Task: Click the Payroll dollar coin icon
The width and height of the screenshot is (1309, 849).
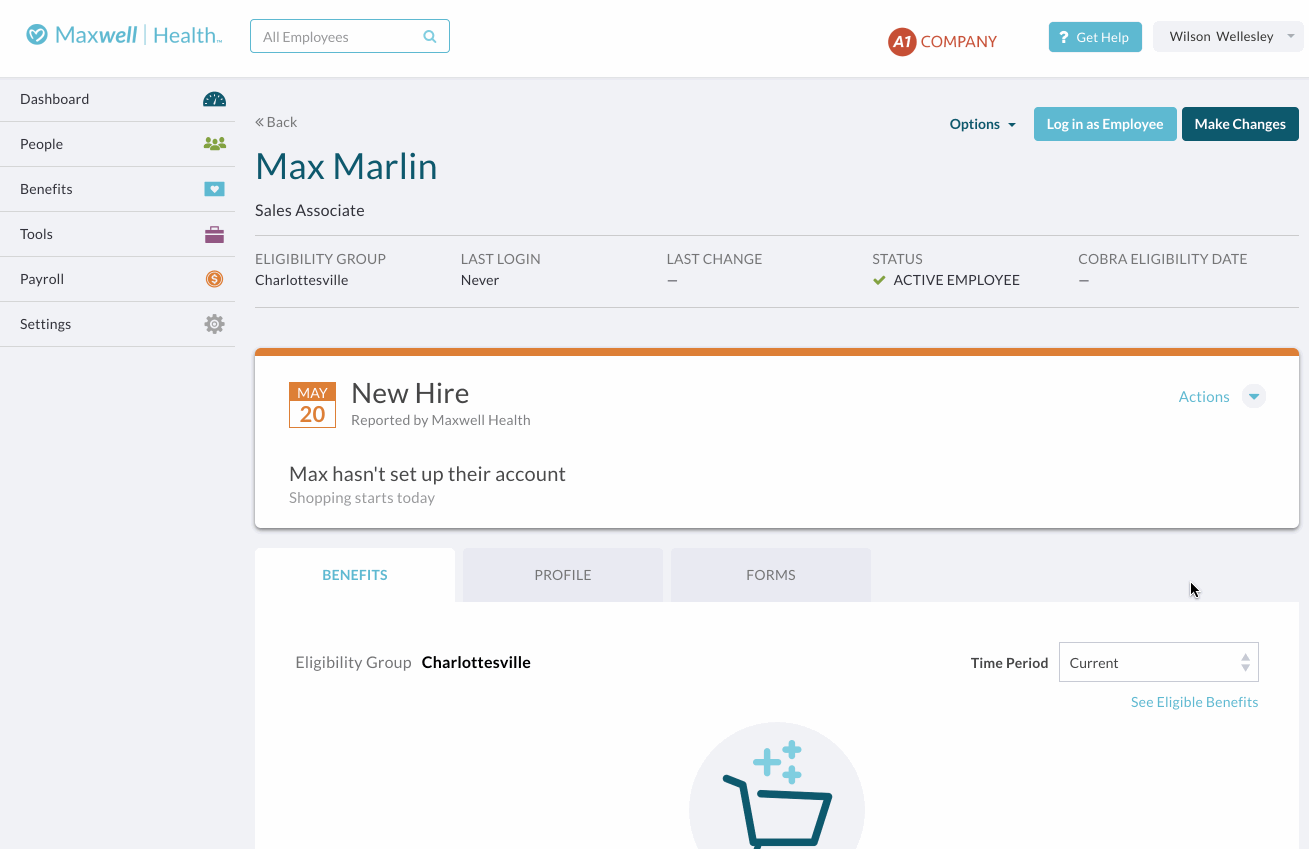Action: click(x=214, y=279)
